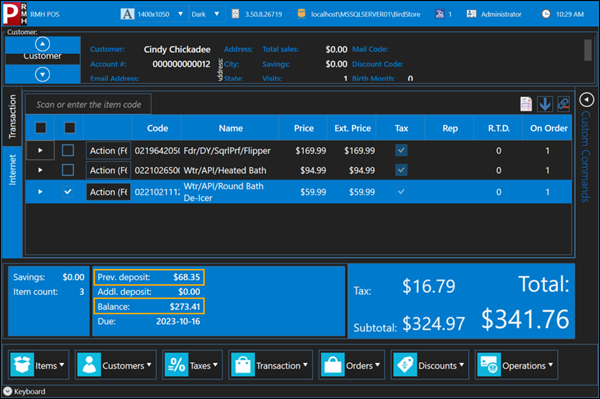Screen dimensions: 600x399
Task: Click the Discounts tag icon
Action: click(x=405, y=365)
